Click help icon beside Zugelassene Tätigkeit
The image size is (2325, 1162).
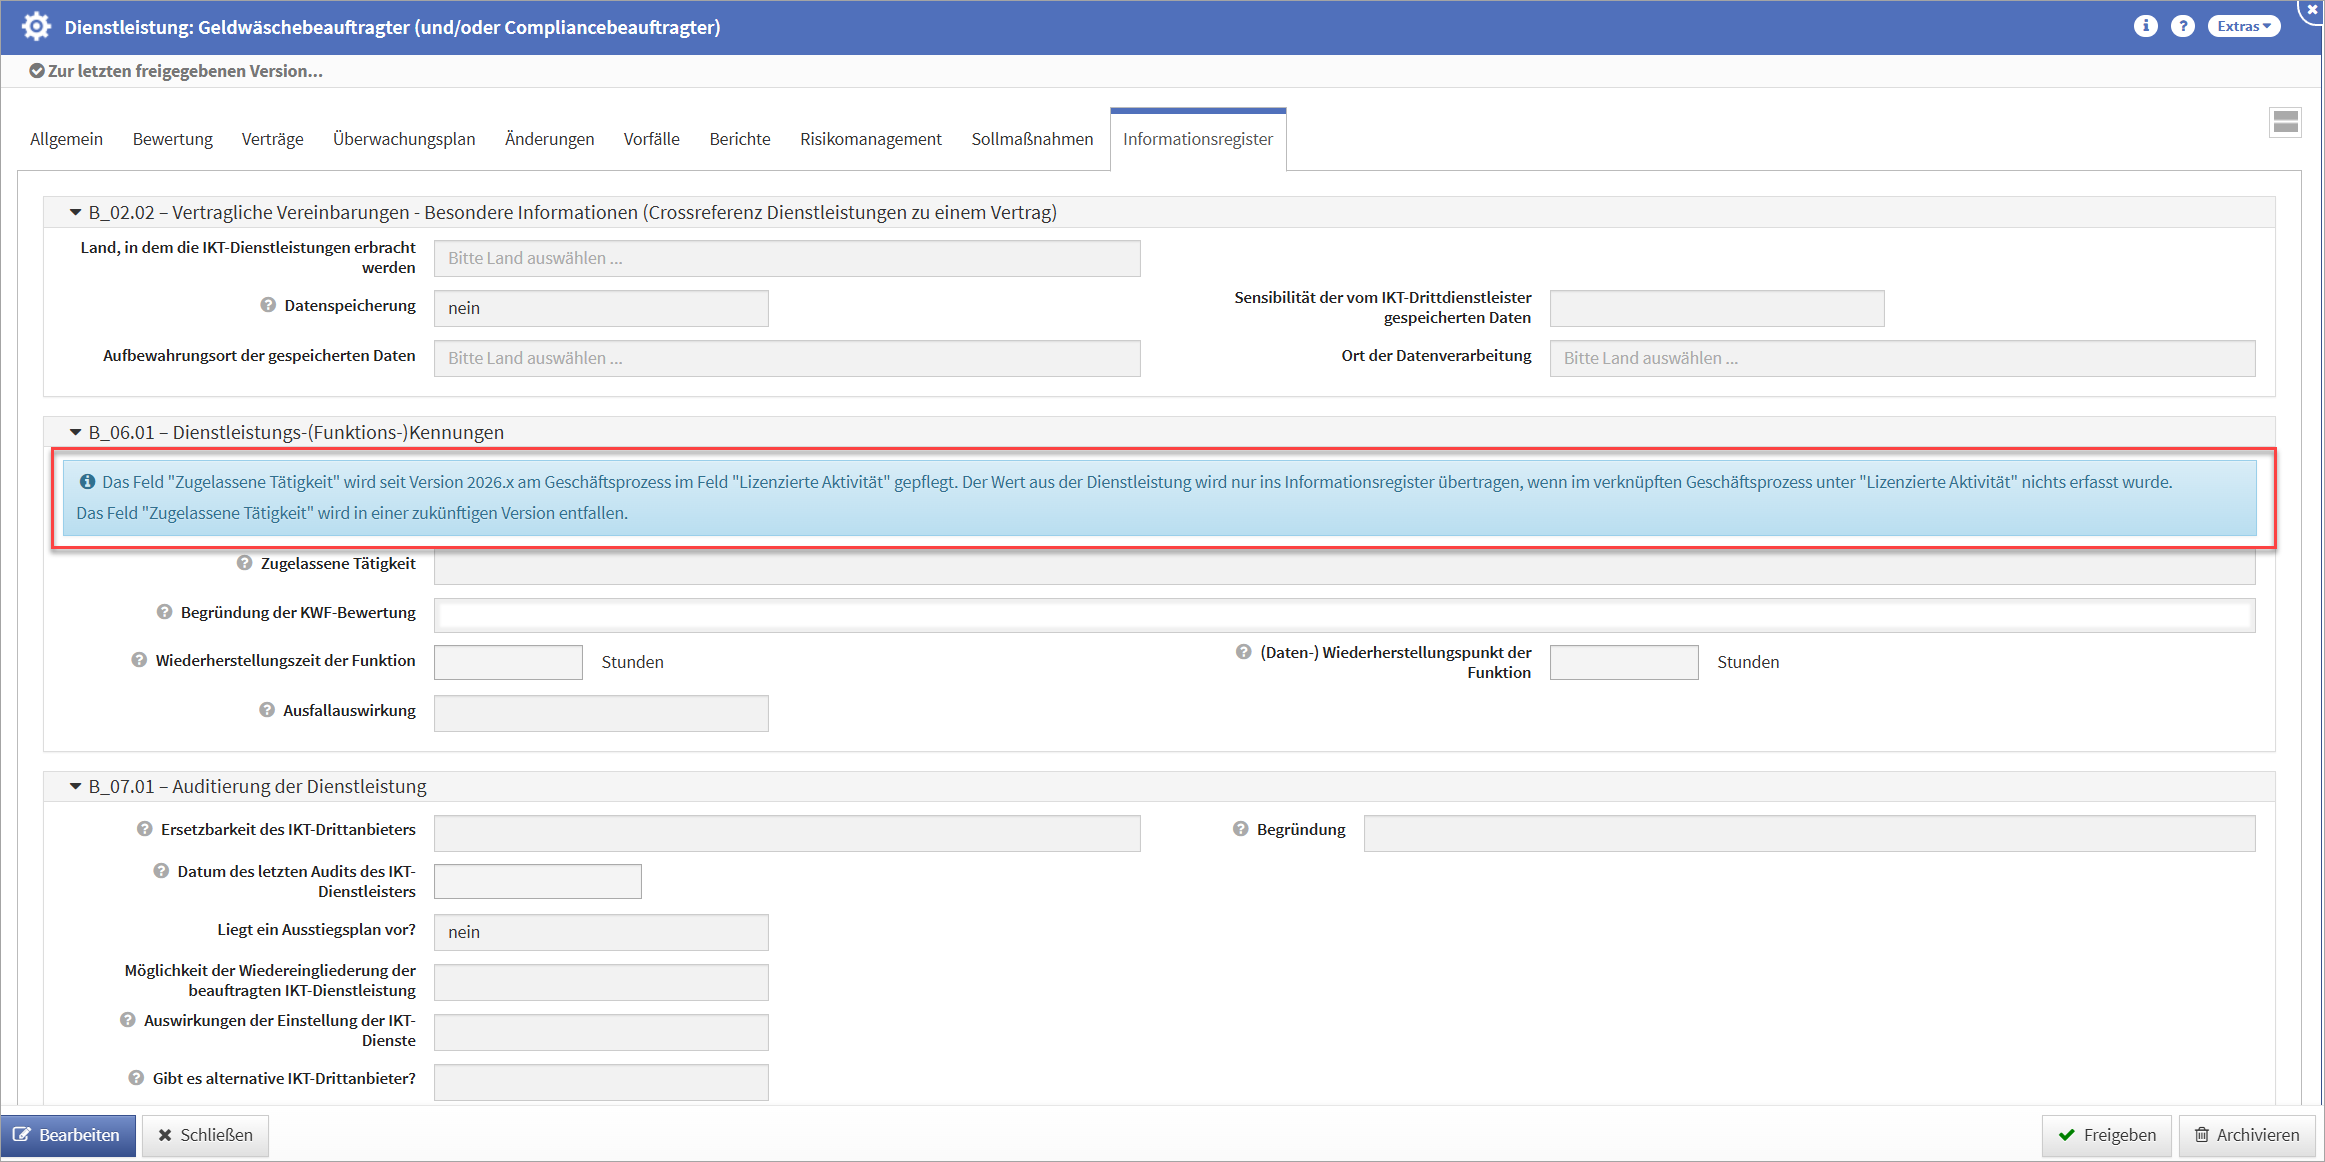244,563
